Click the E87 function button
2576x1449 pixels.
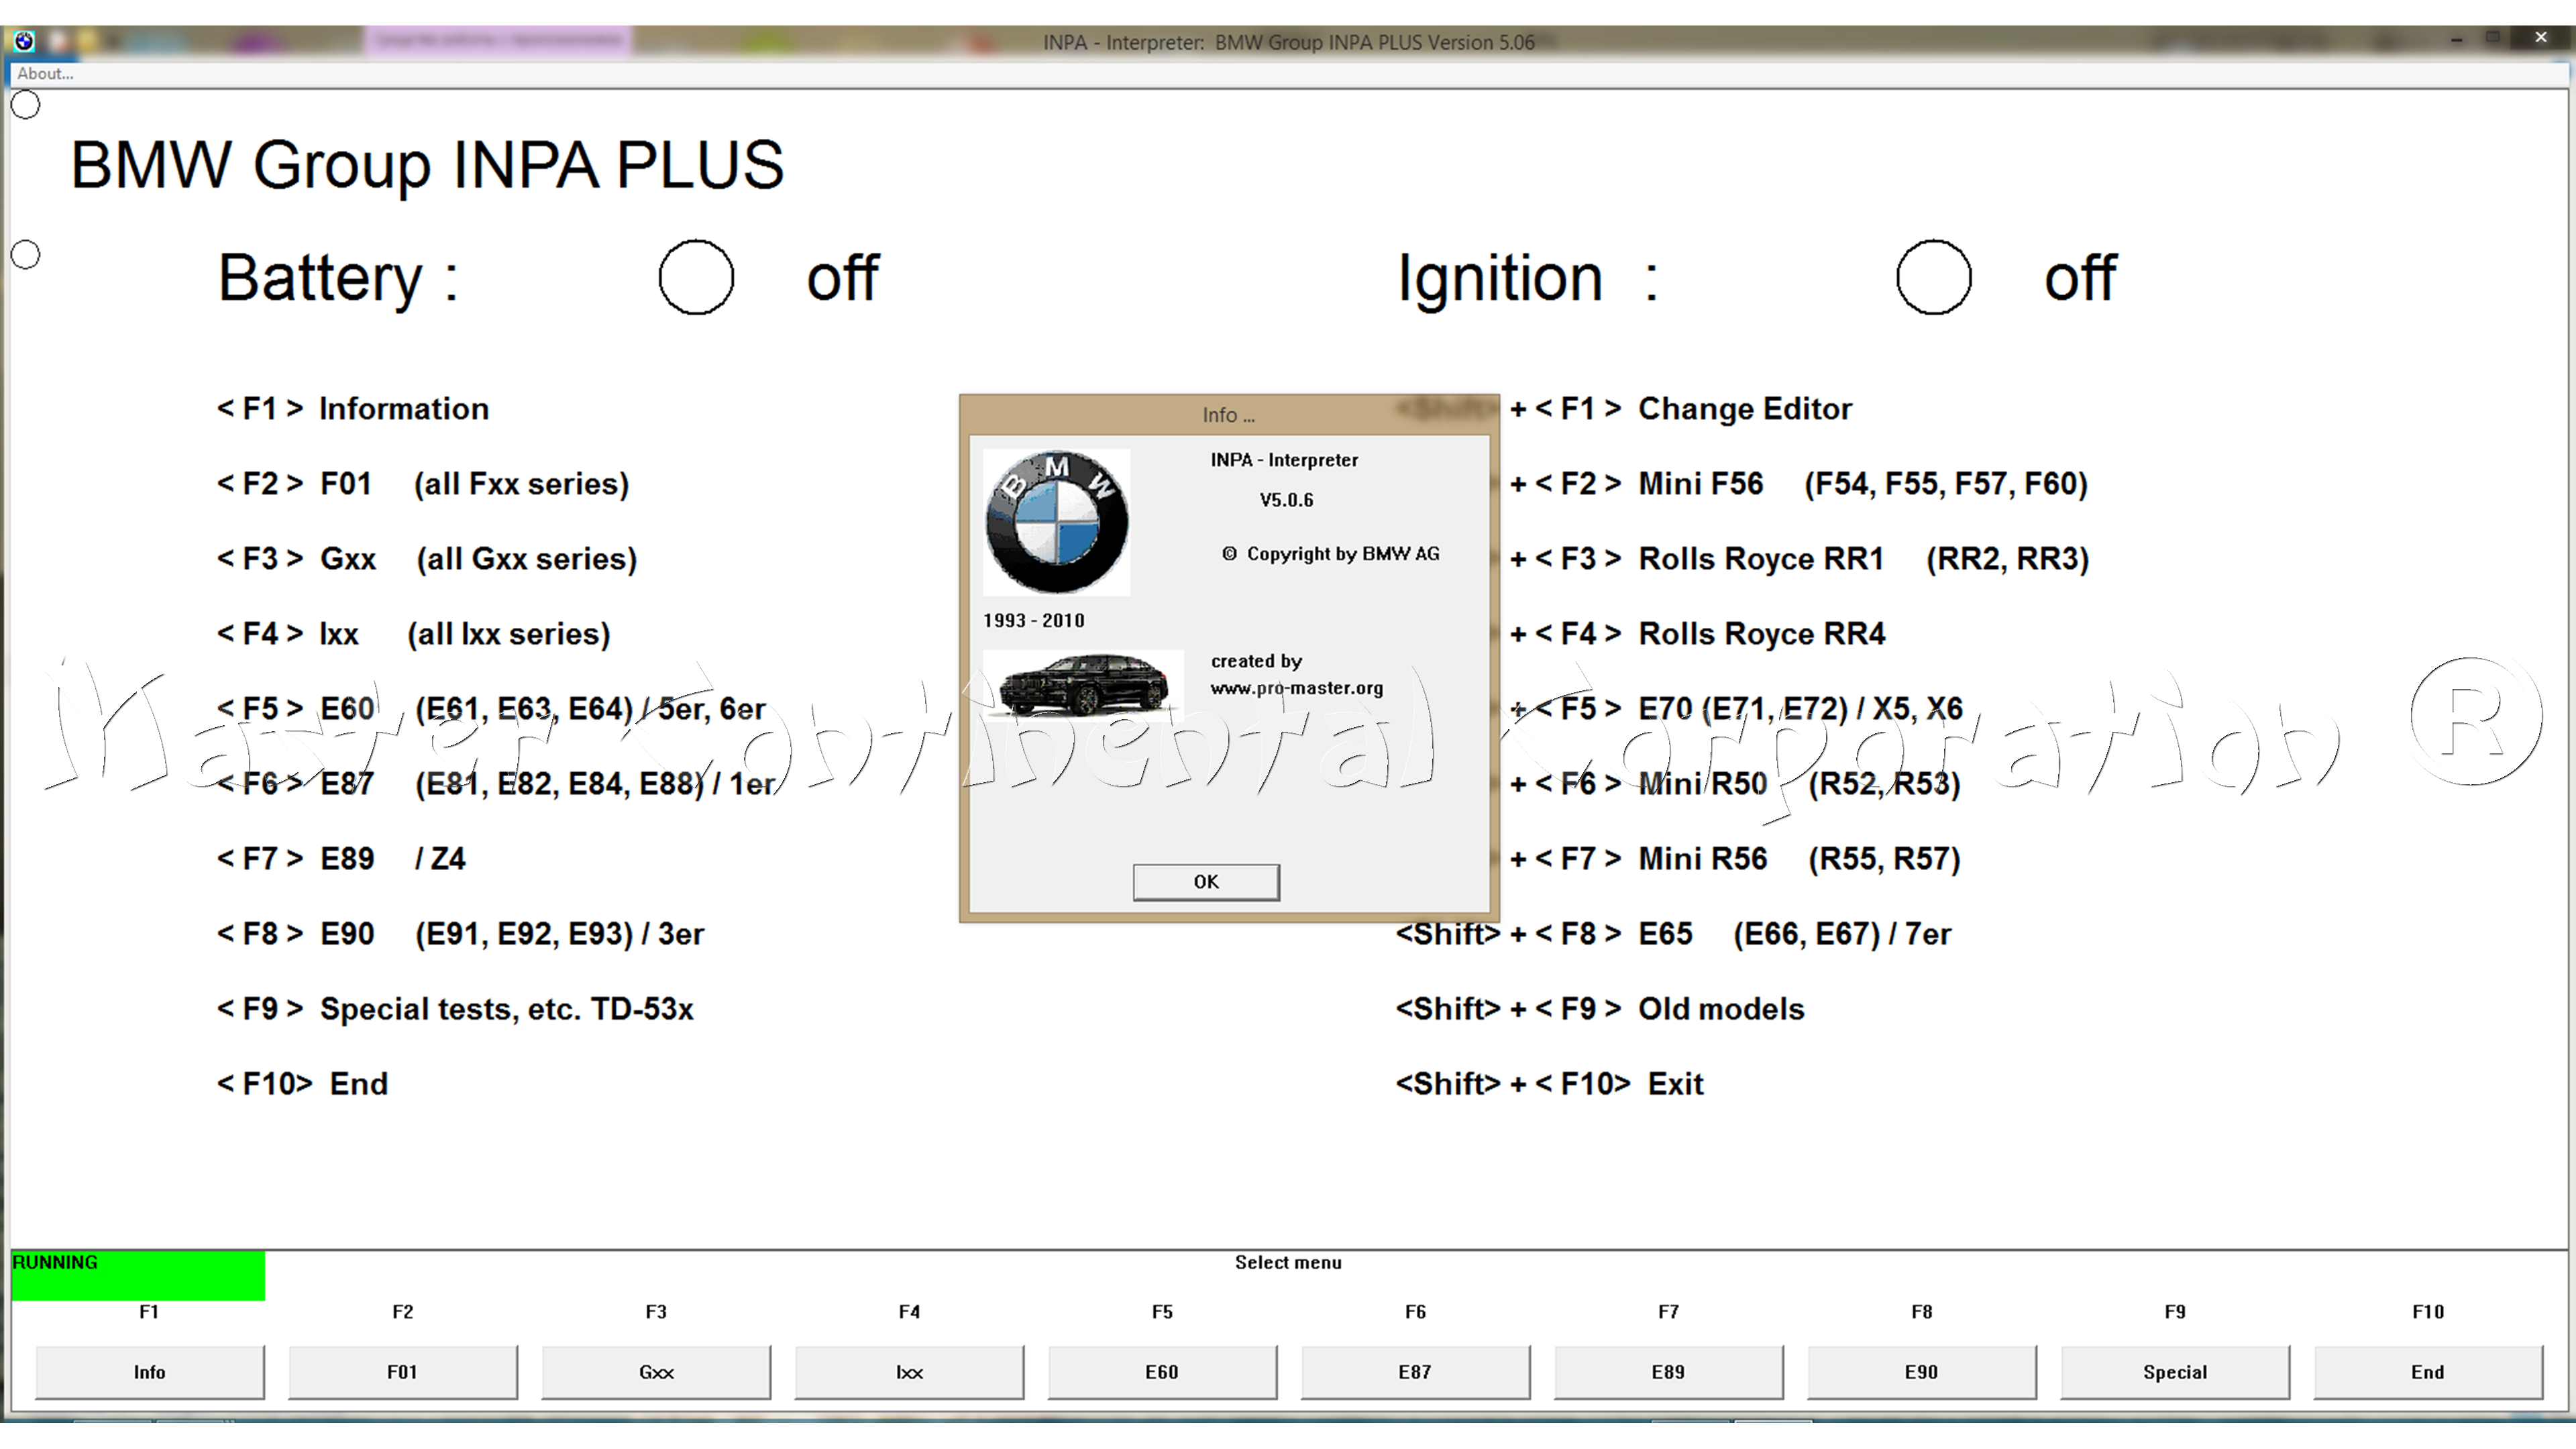coord(1415,1371)
